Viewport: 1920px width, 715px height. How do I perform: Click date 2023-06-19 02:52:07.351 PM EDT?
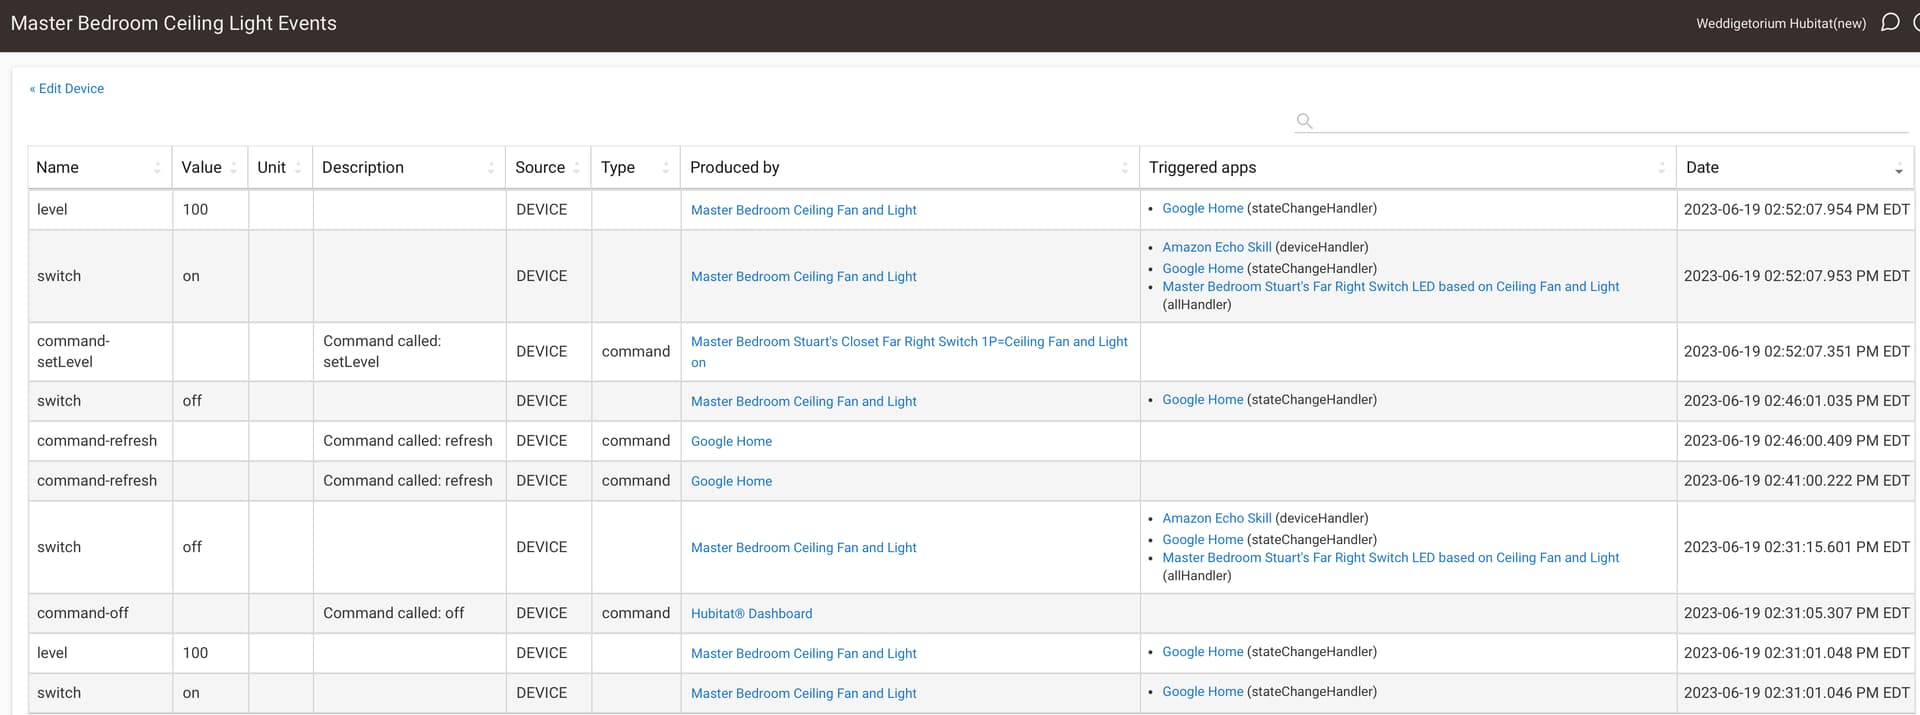point(1796,351)
